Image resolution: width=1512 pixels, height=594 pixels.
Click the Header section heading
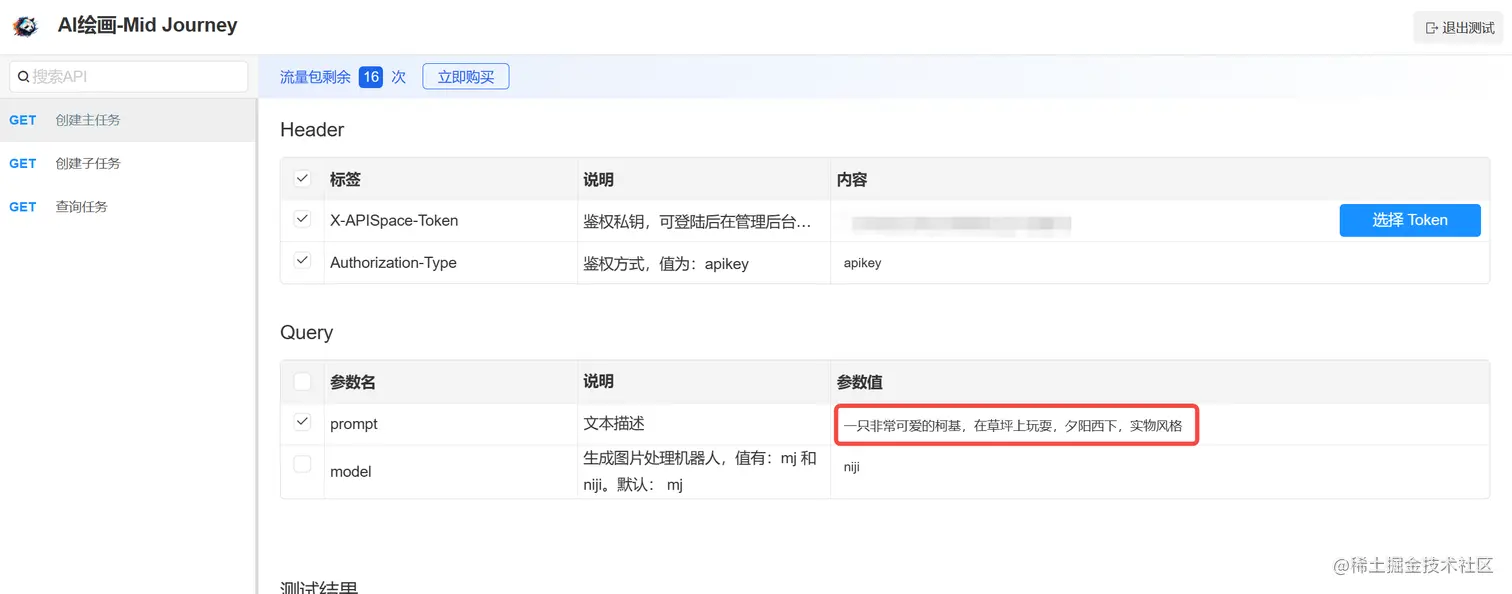pyautogui.click(x=312, y=129)
